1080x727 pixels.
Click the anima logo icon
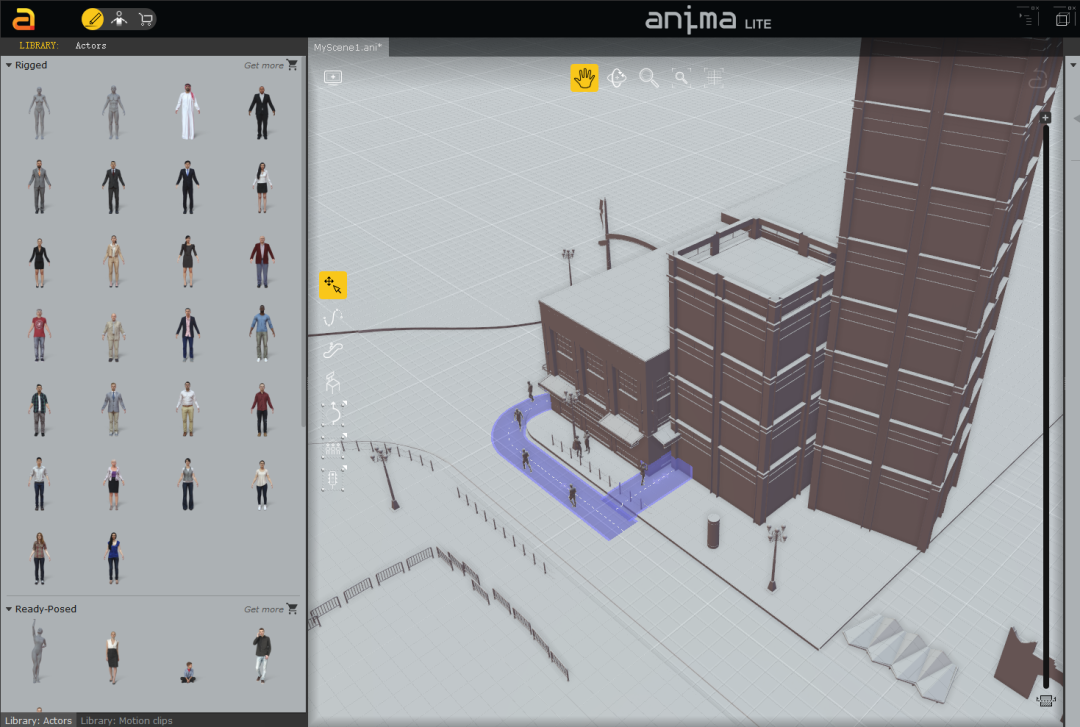[x=23, y=19]
